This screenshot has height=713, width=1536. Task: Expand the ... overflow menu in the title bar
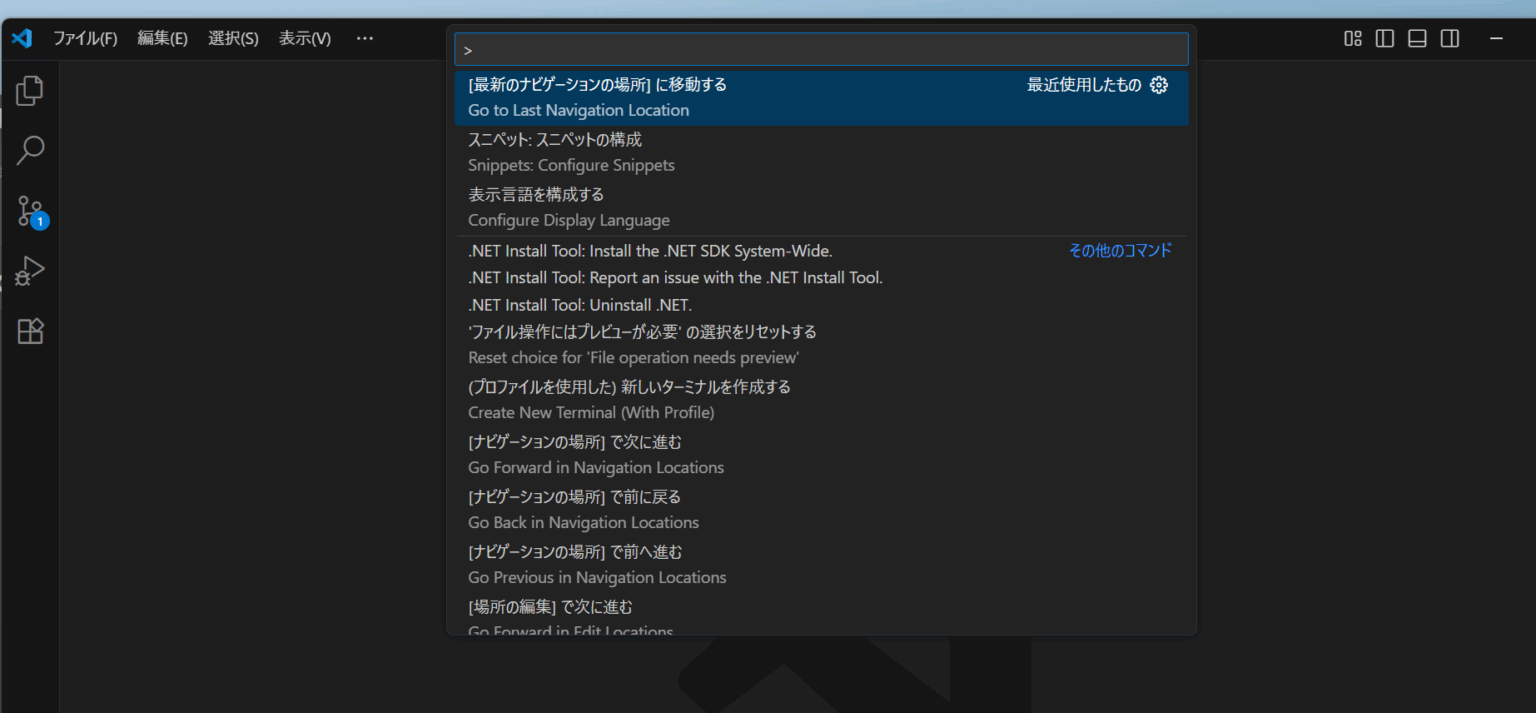pos(364,38)
